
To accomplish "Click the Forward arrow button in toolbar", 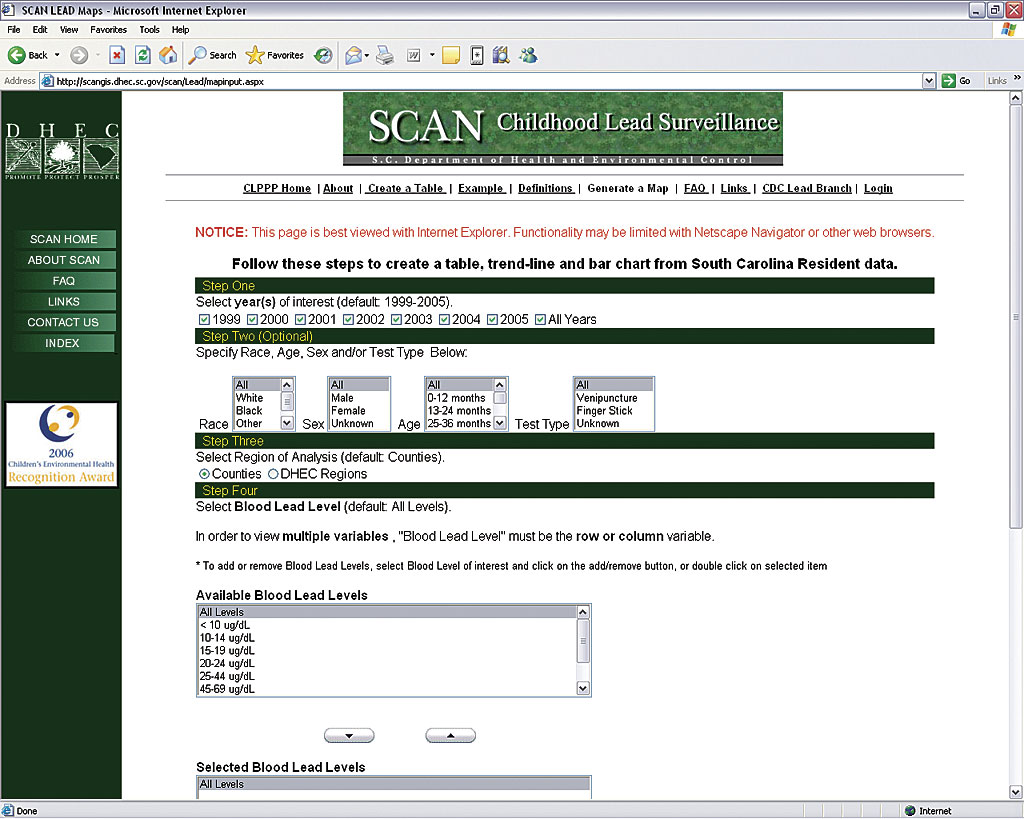I will pos(79,56).
